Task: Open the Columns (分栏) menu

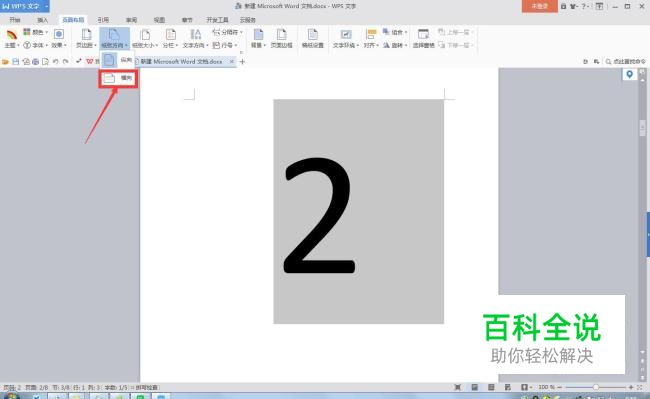Action: pos(170,39)
